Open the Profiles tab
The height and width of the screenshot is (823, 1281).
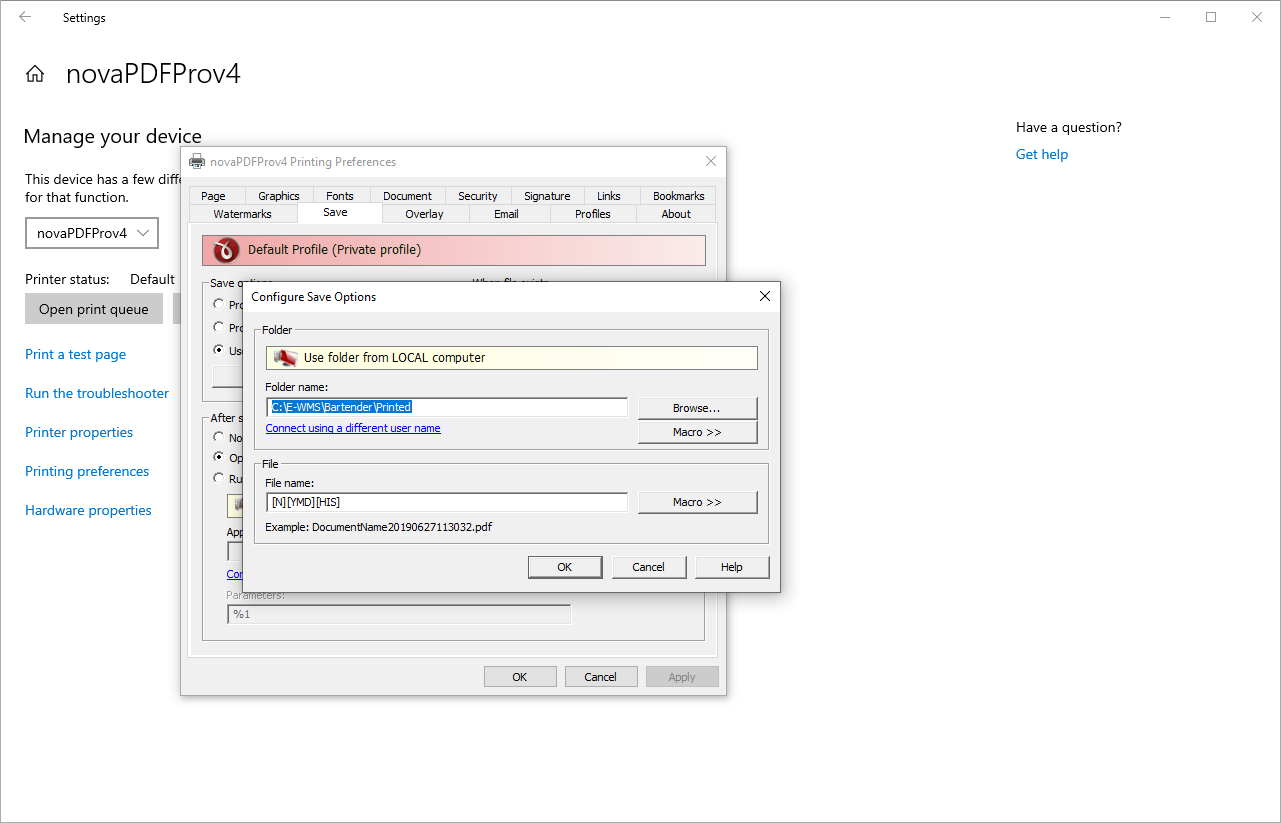(593, 214)
